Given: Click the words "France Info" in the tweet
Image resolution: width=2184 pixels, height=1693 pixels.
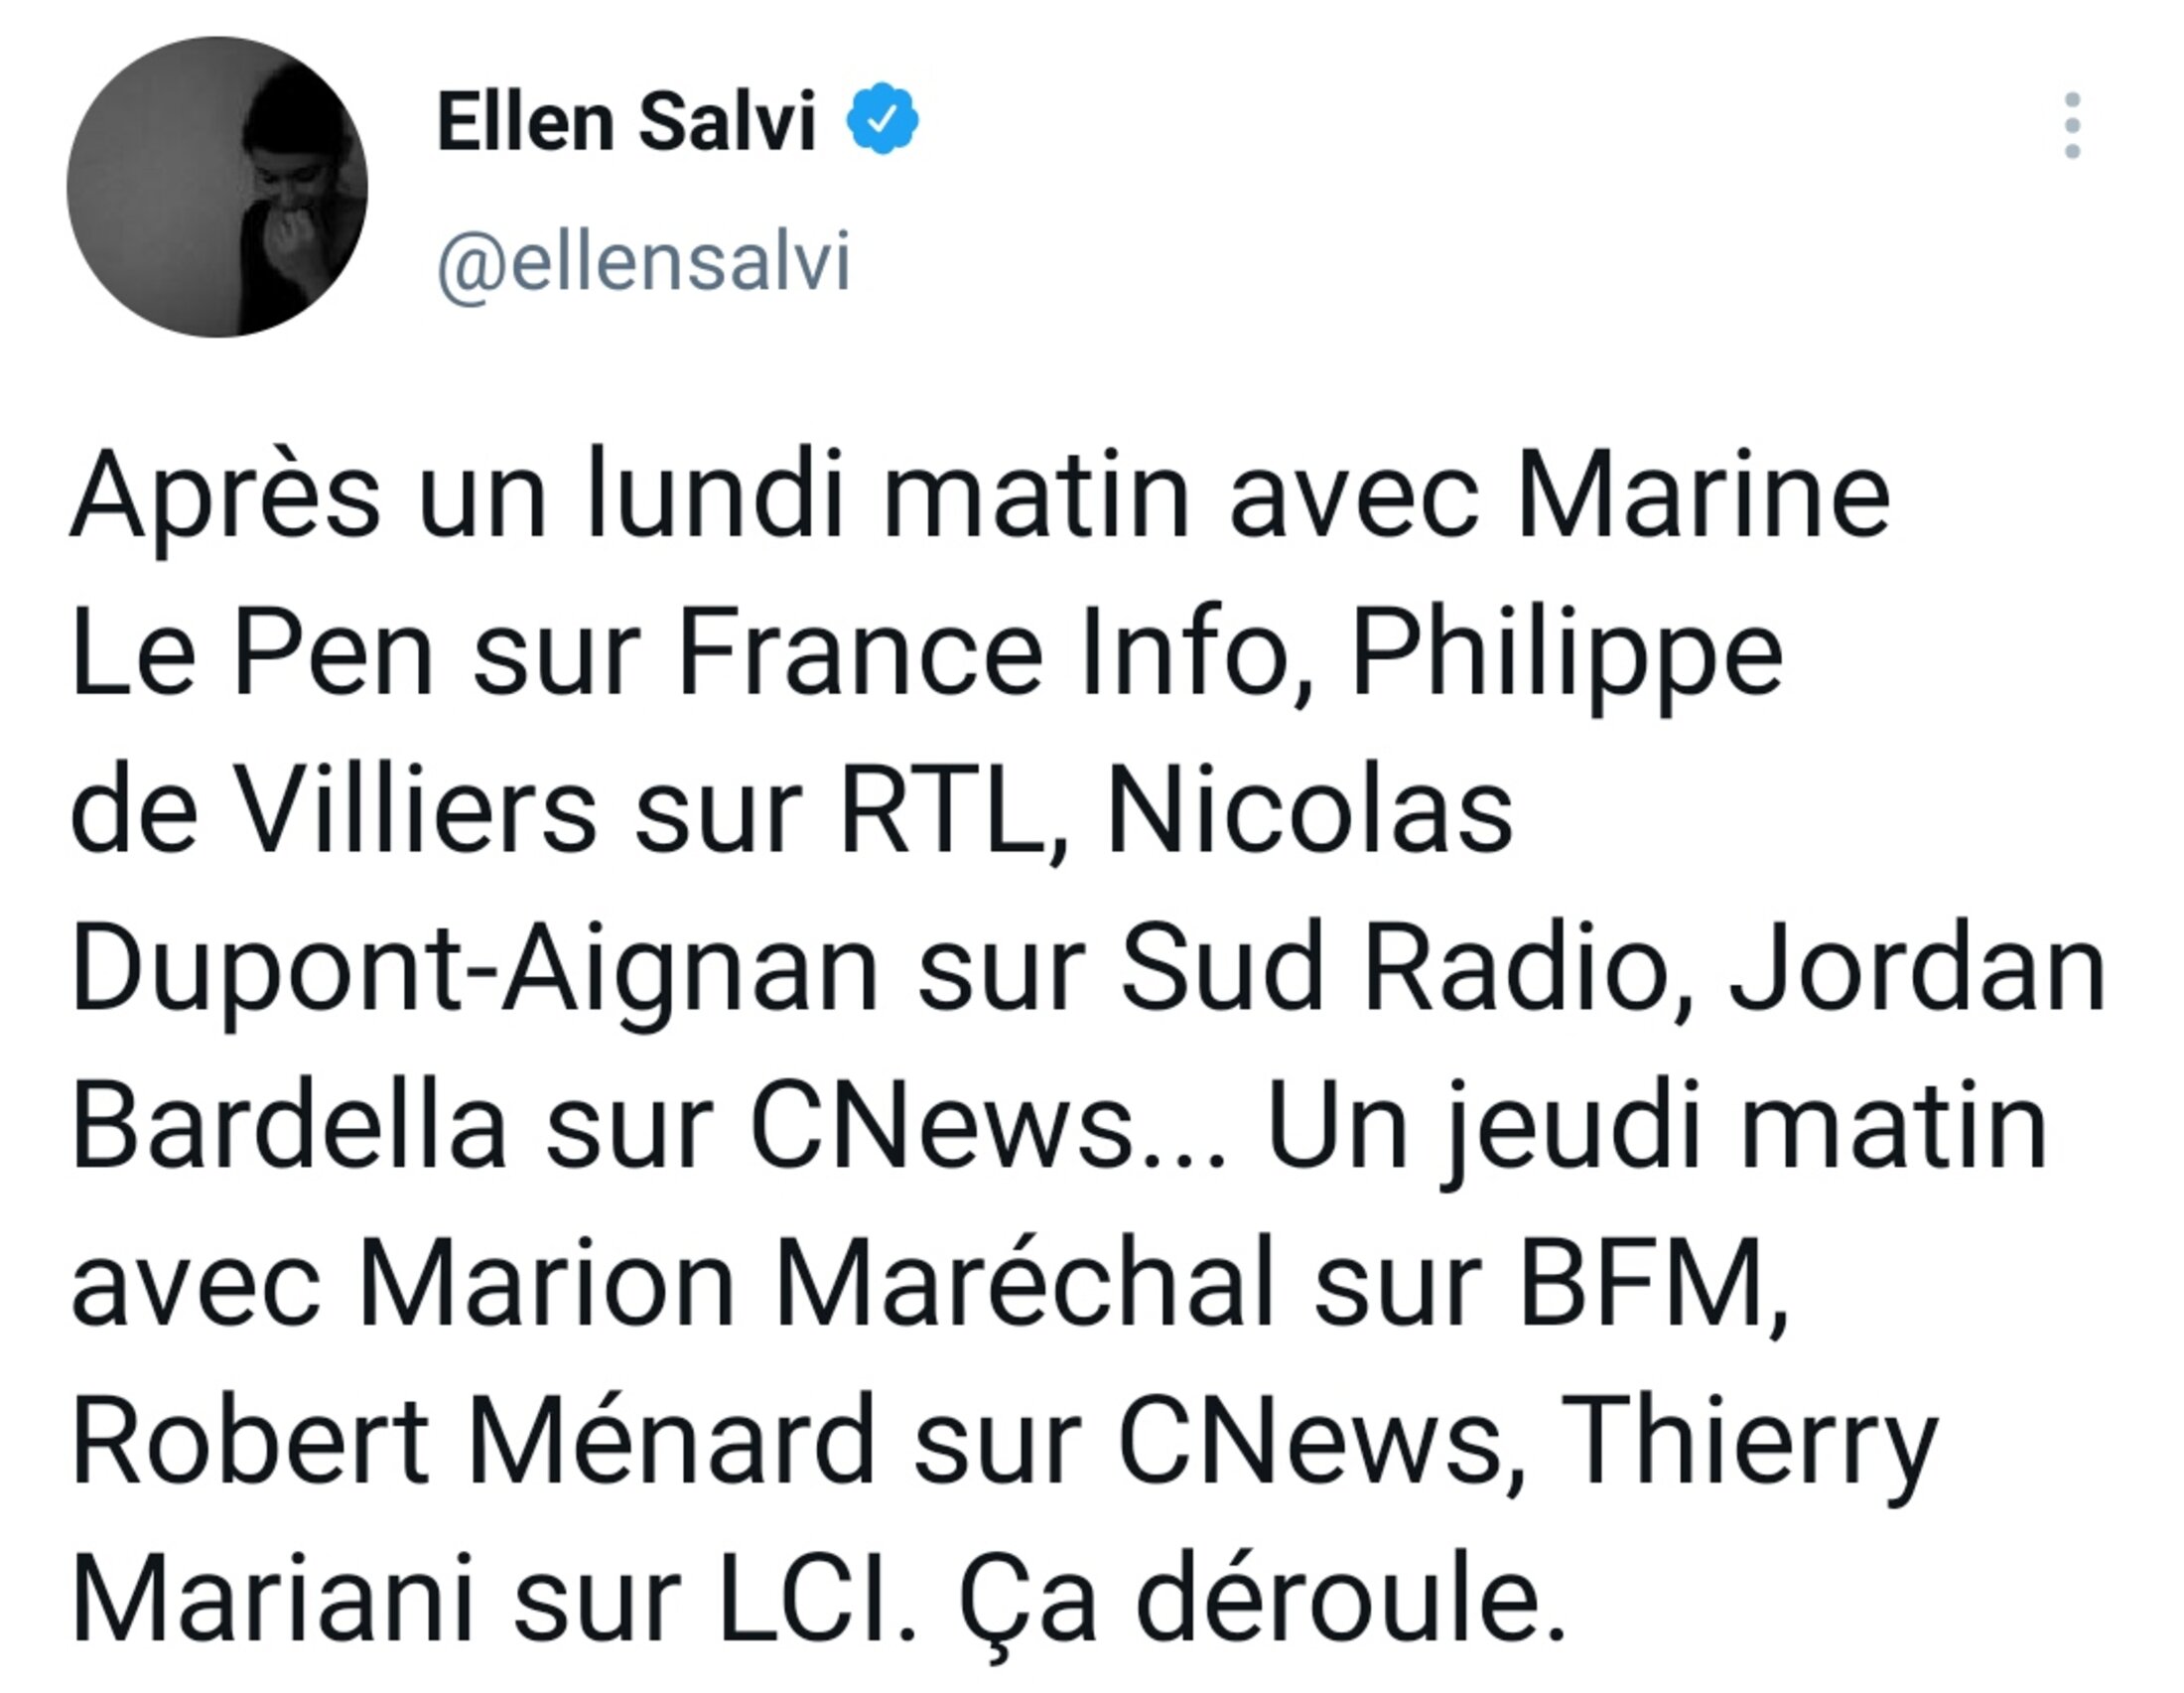Looking at the screenshot, I should tap(983, 654).
